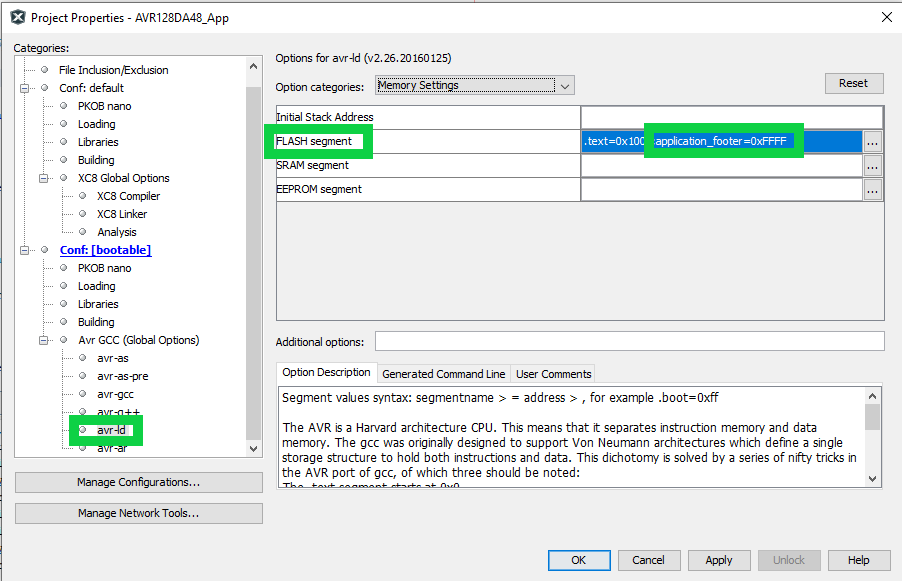Collapse XC8 Global Options node
This screenshot has height=581, width=902.
pos(44,178)
